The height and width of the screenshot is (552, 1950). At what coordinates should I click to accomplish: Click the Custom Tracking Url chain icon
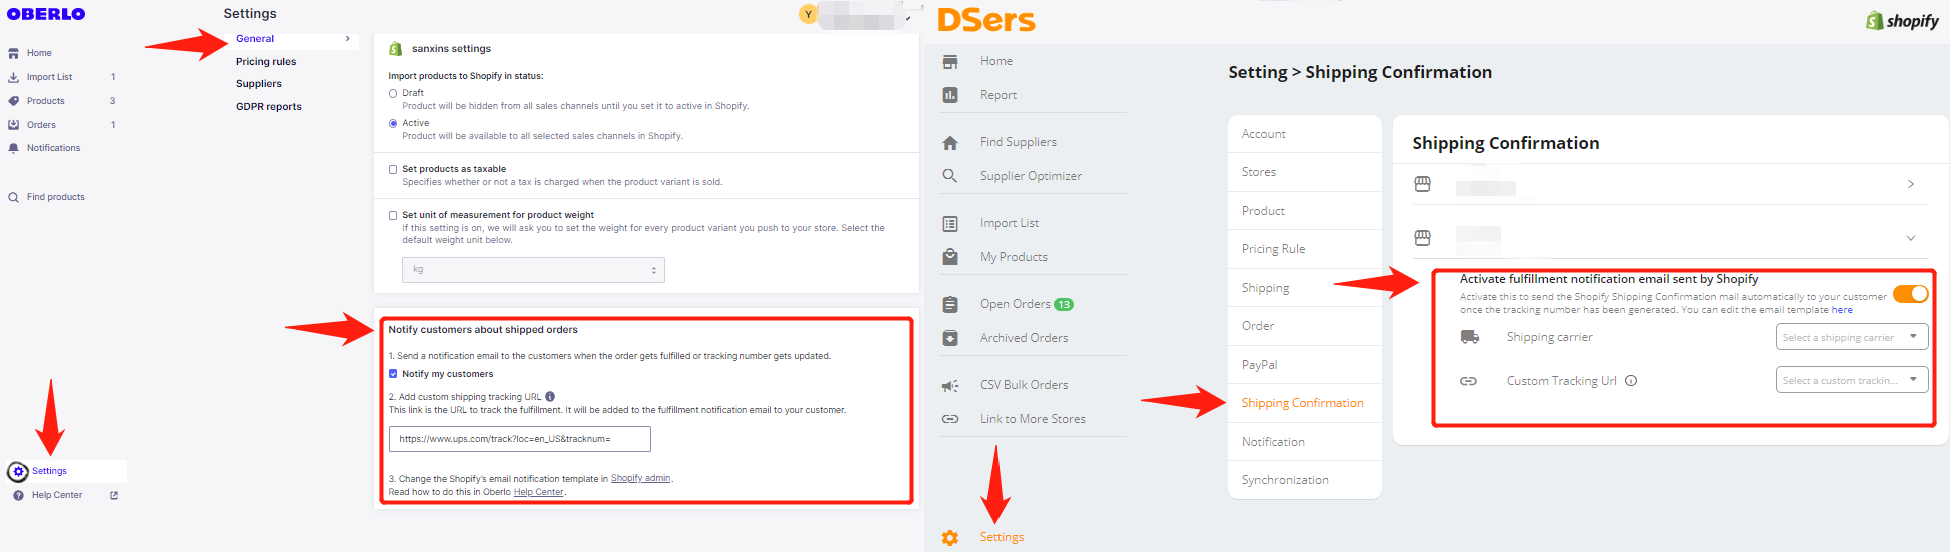(x=1468, y=381)
